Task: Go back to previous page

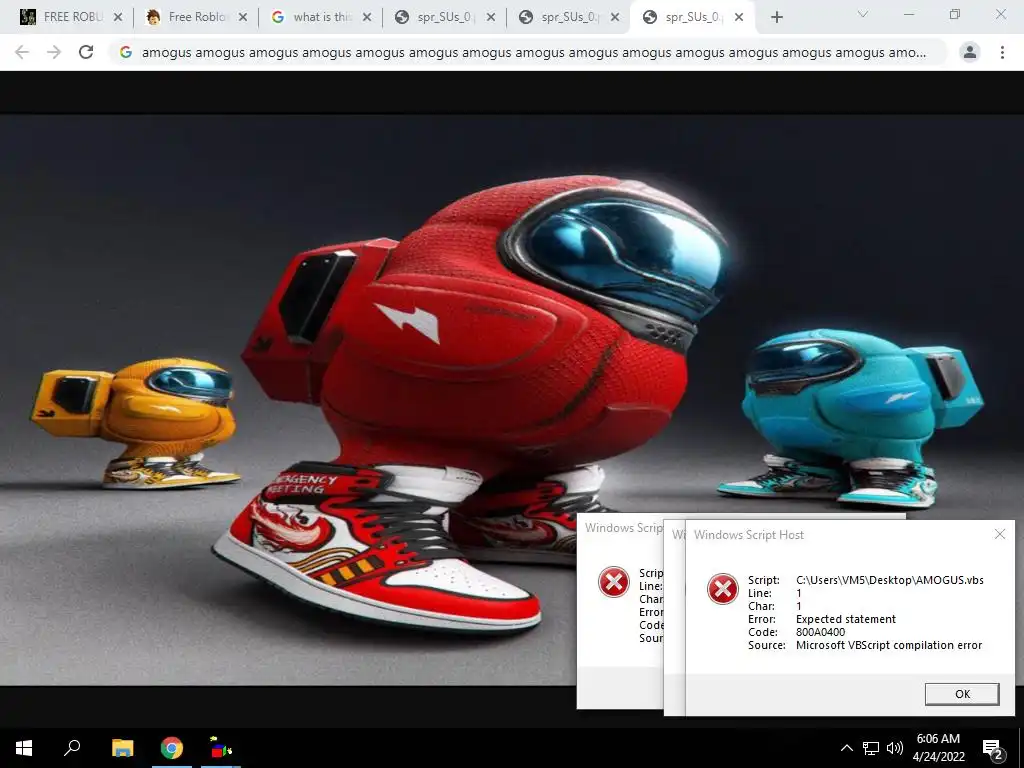Action: click(x=22, y=52)
